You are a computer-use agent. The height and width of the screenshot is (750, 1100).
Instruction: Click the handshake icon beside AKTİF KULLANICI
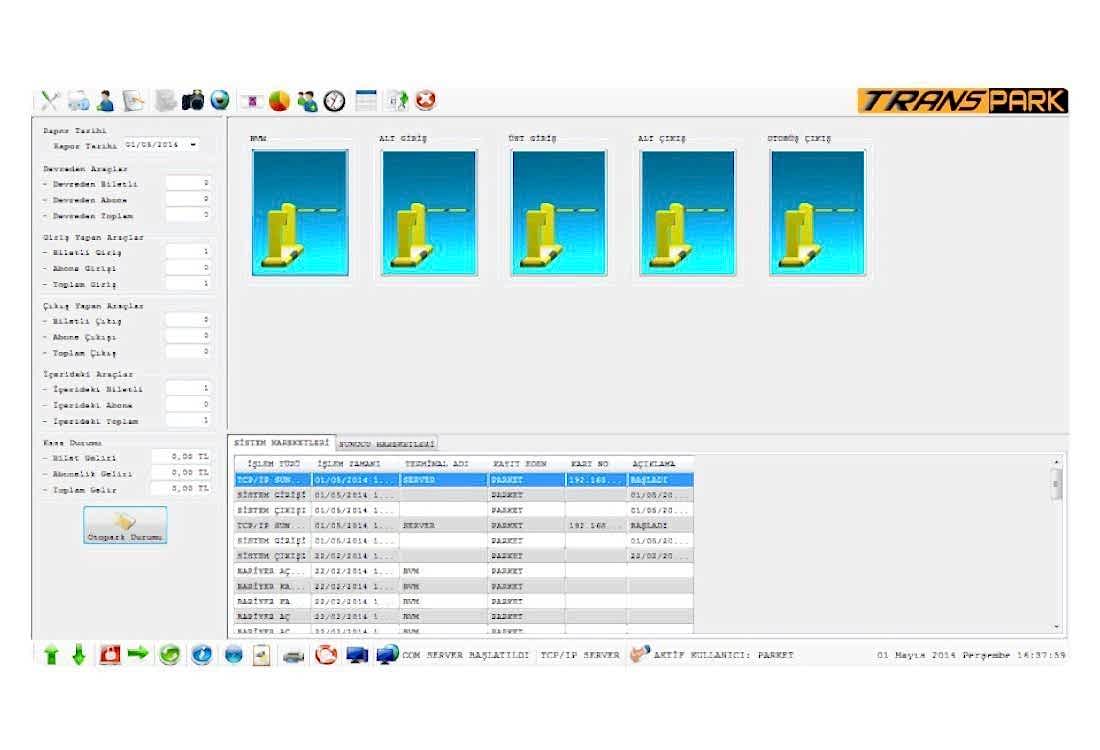(640, 654)
